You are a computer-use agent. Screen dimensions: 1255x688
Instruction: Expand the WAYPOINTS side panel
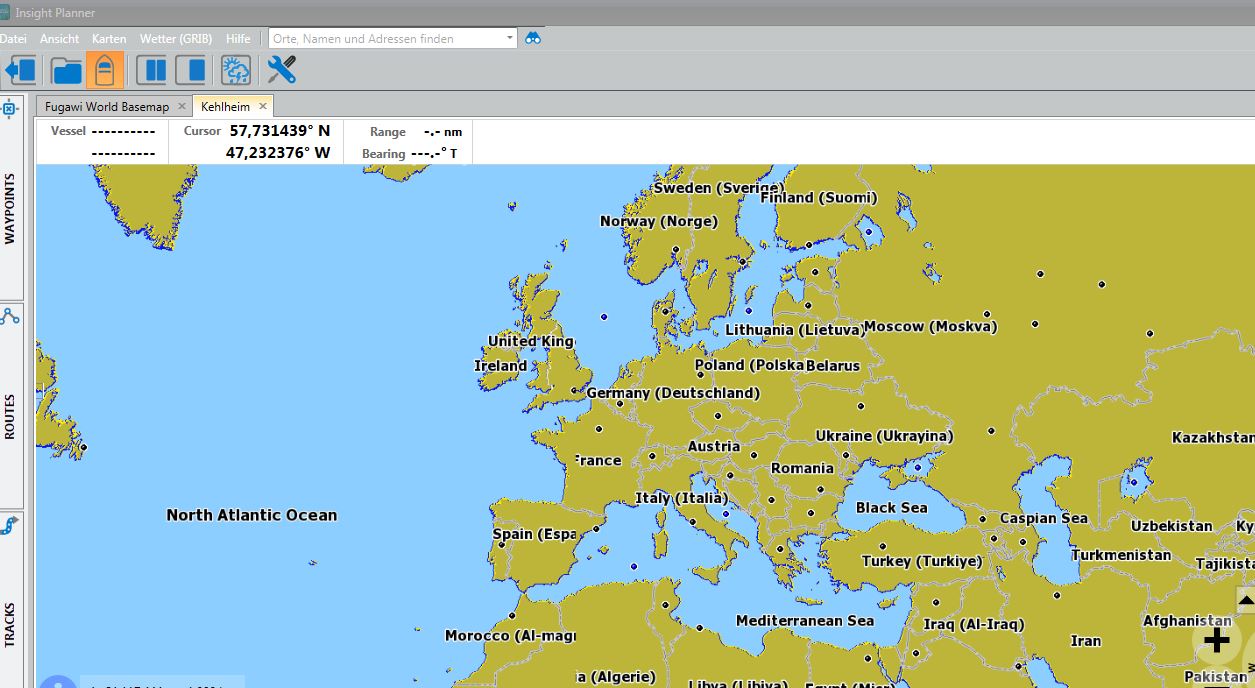tap(10, 208)
